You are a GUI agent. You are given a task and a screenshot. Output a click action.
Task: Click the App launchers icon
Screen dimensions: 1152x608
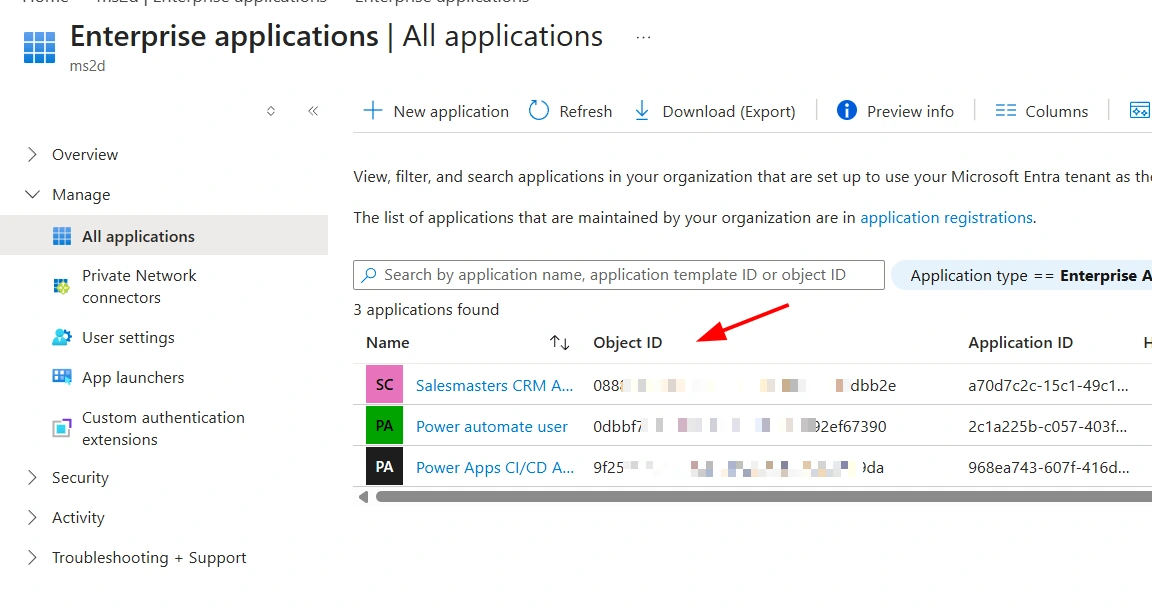62,377
